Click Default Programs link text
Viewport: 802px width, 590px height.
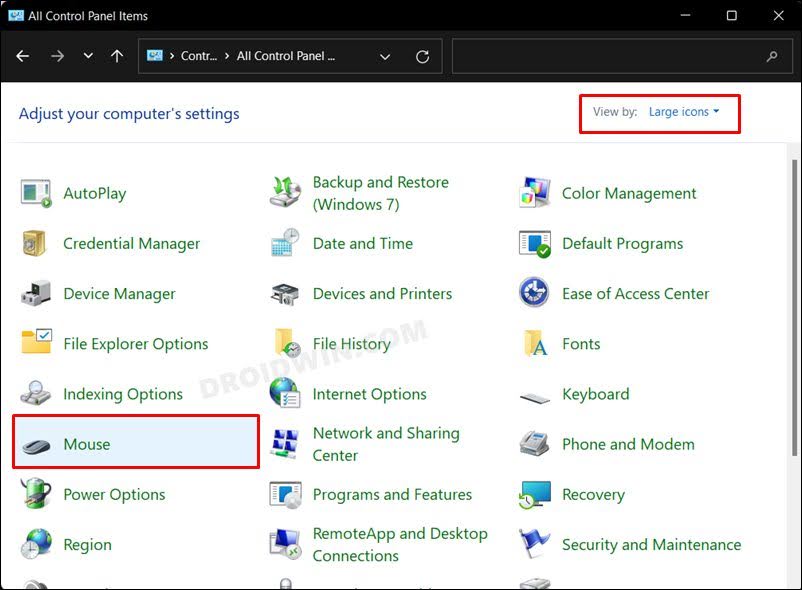pos(622,243)
